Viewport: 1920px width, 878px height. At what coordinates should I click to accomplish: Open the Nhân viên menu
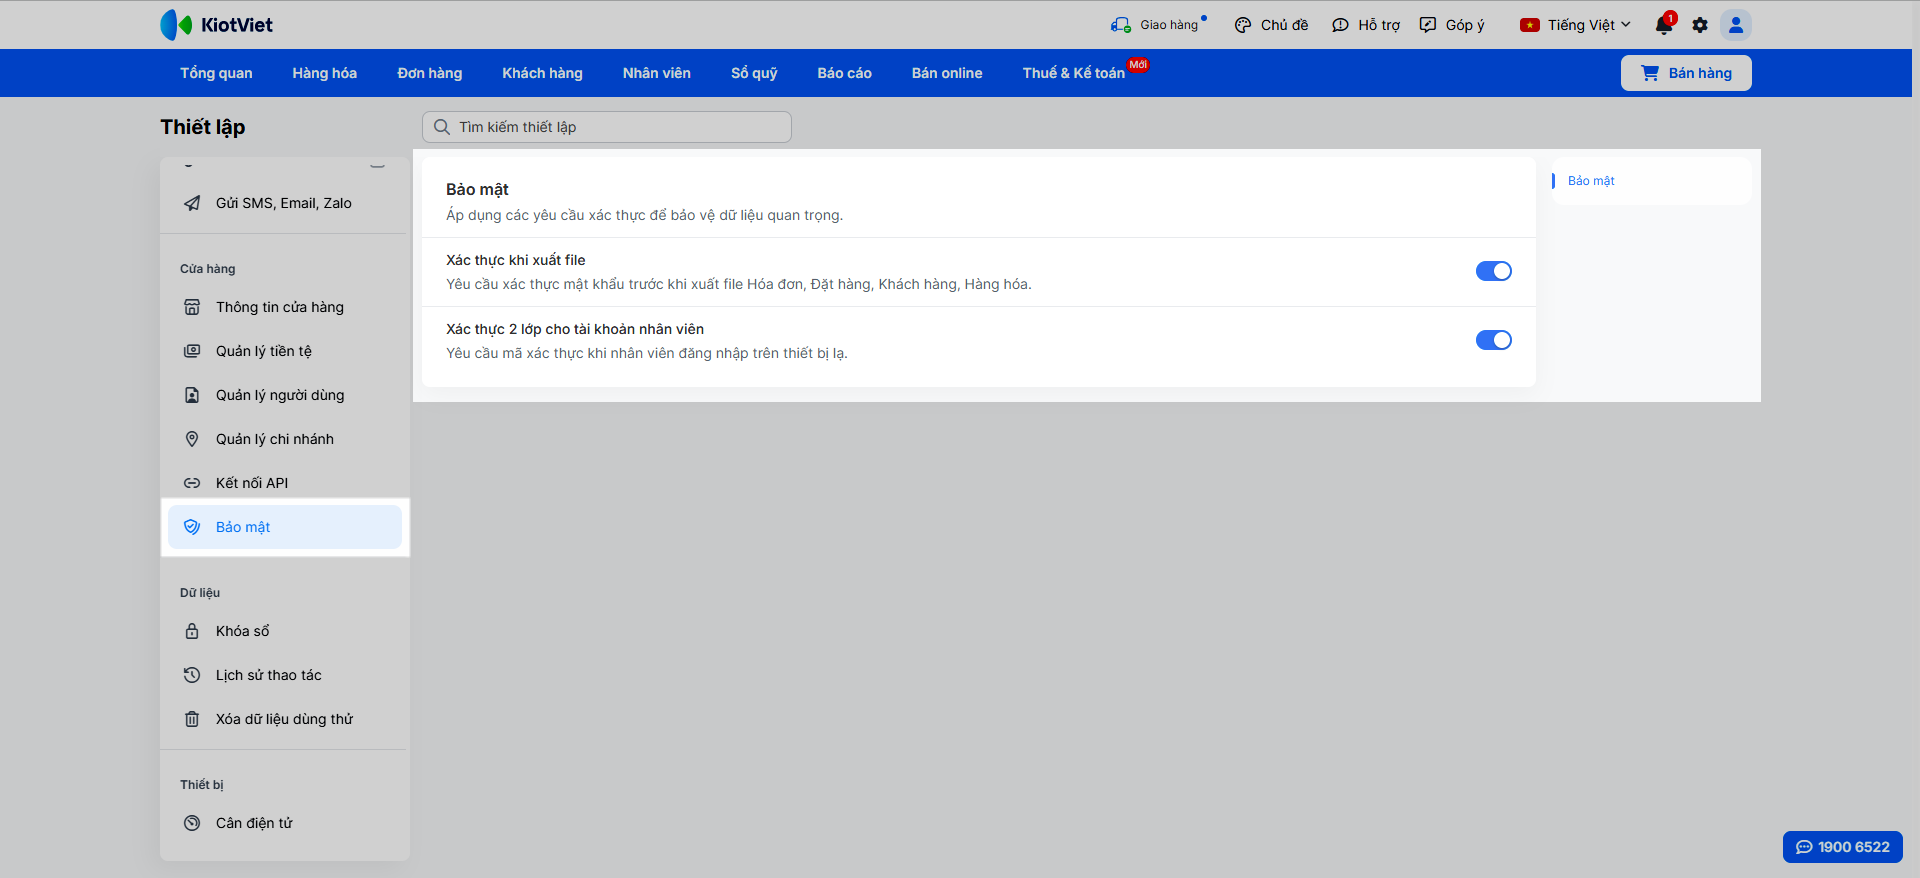click(x=657, y=73)
